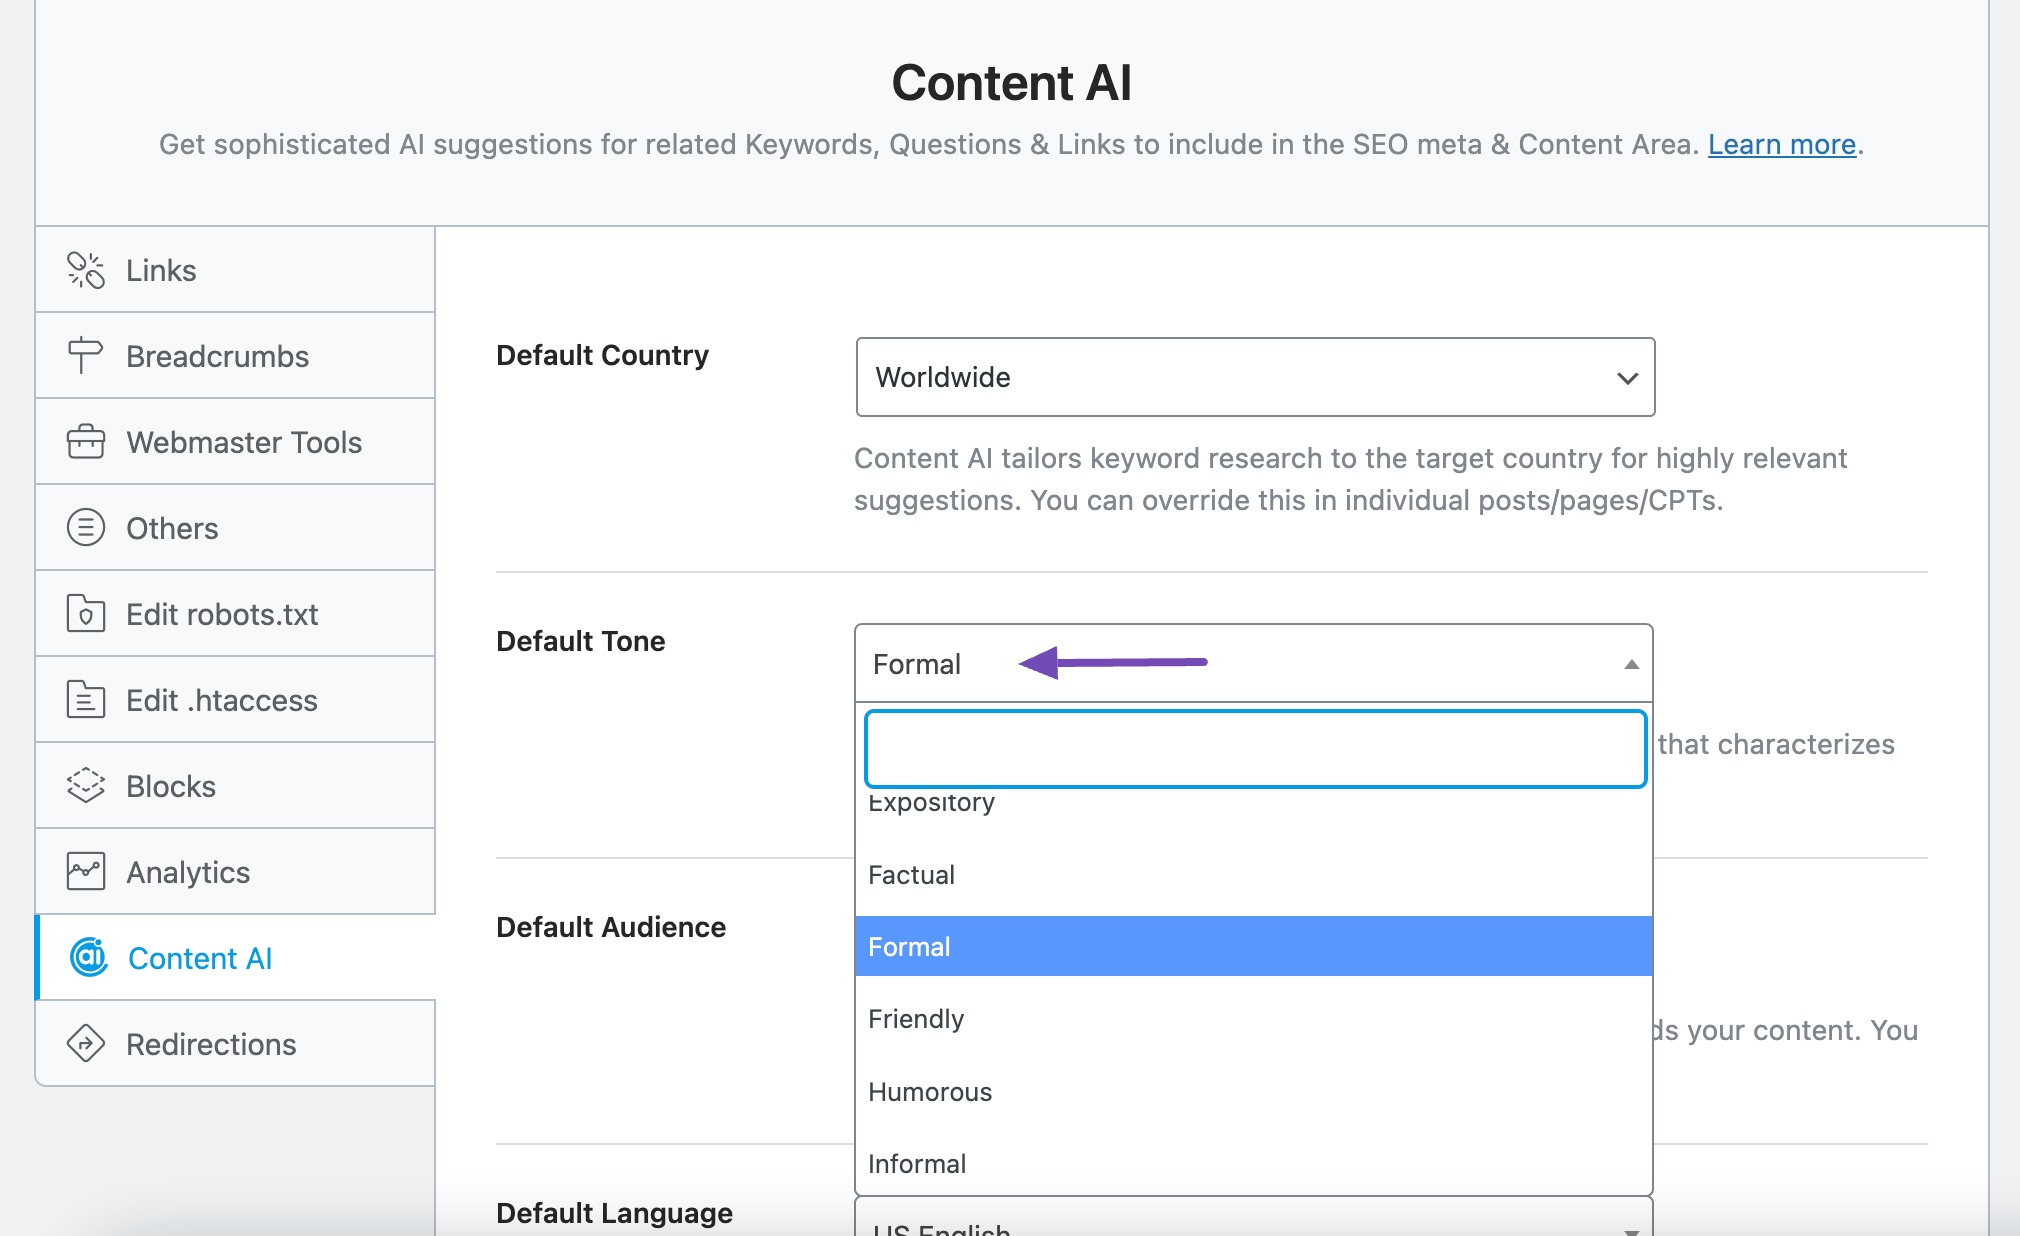Expand the Default Tone dropdown
The height and width of the screenshot is (1236, 2020).
pyautogui.click(x=1254, y=663)
